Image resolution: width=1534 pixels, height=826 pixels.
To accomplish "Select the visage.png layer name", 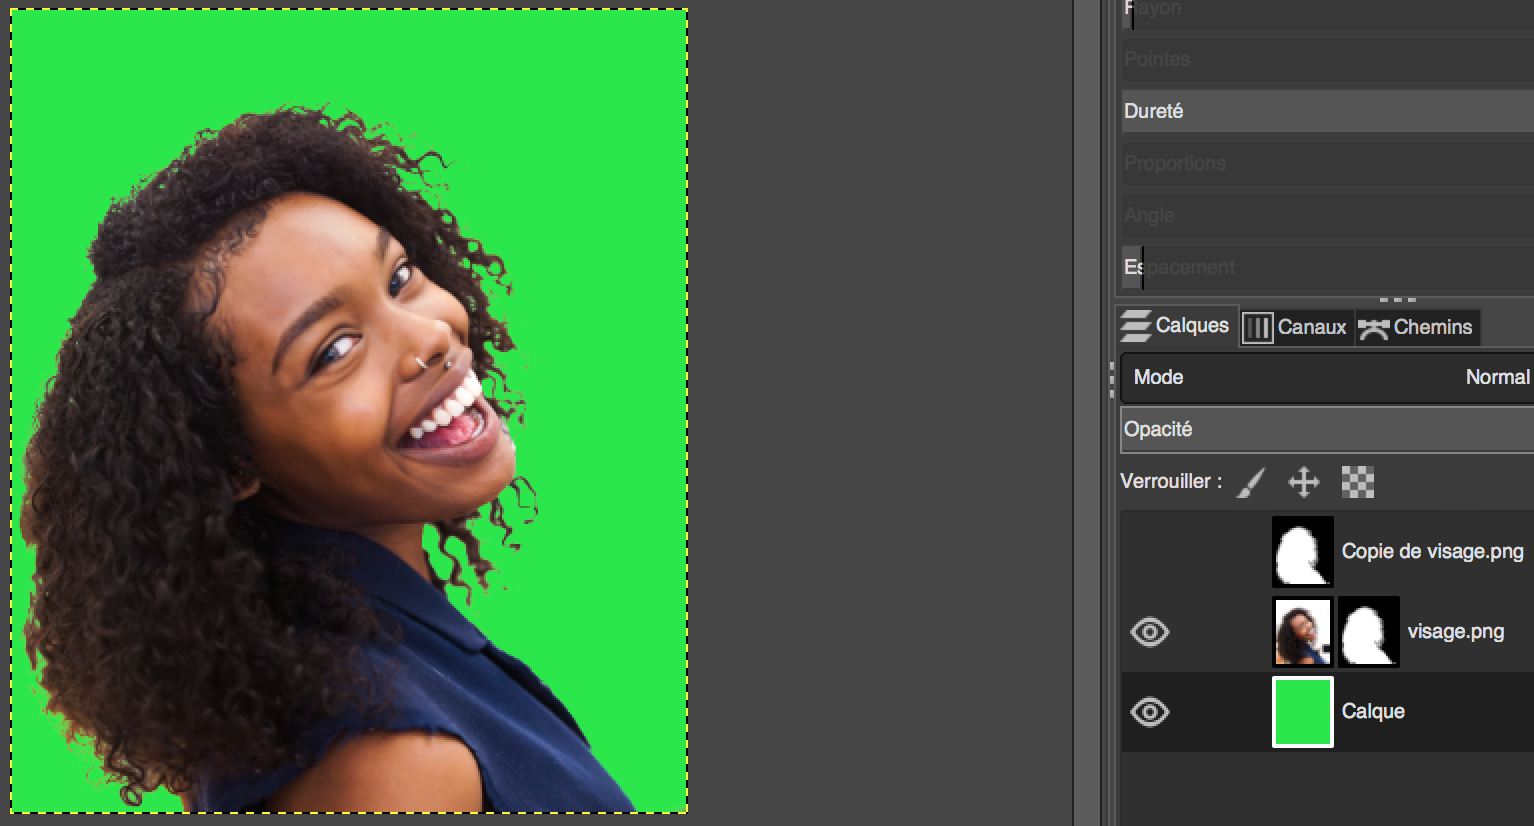I will tap(1455, 632).
